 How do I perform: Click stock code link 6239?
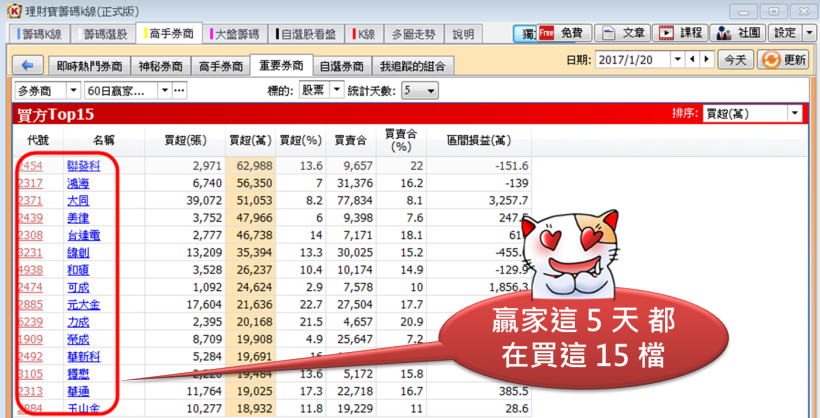pyautogui.click(x=30, y=322)
